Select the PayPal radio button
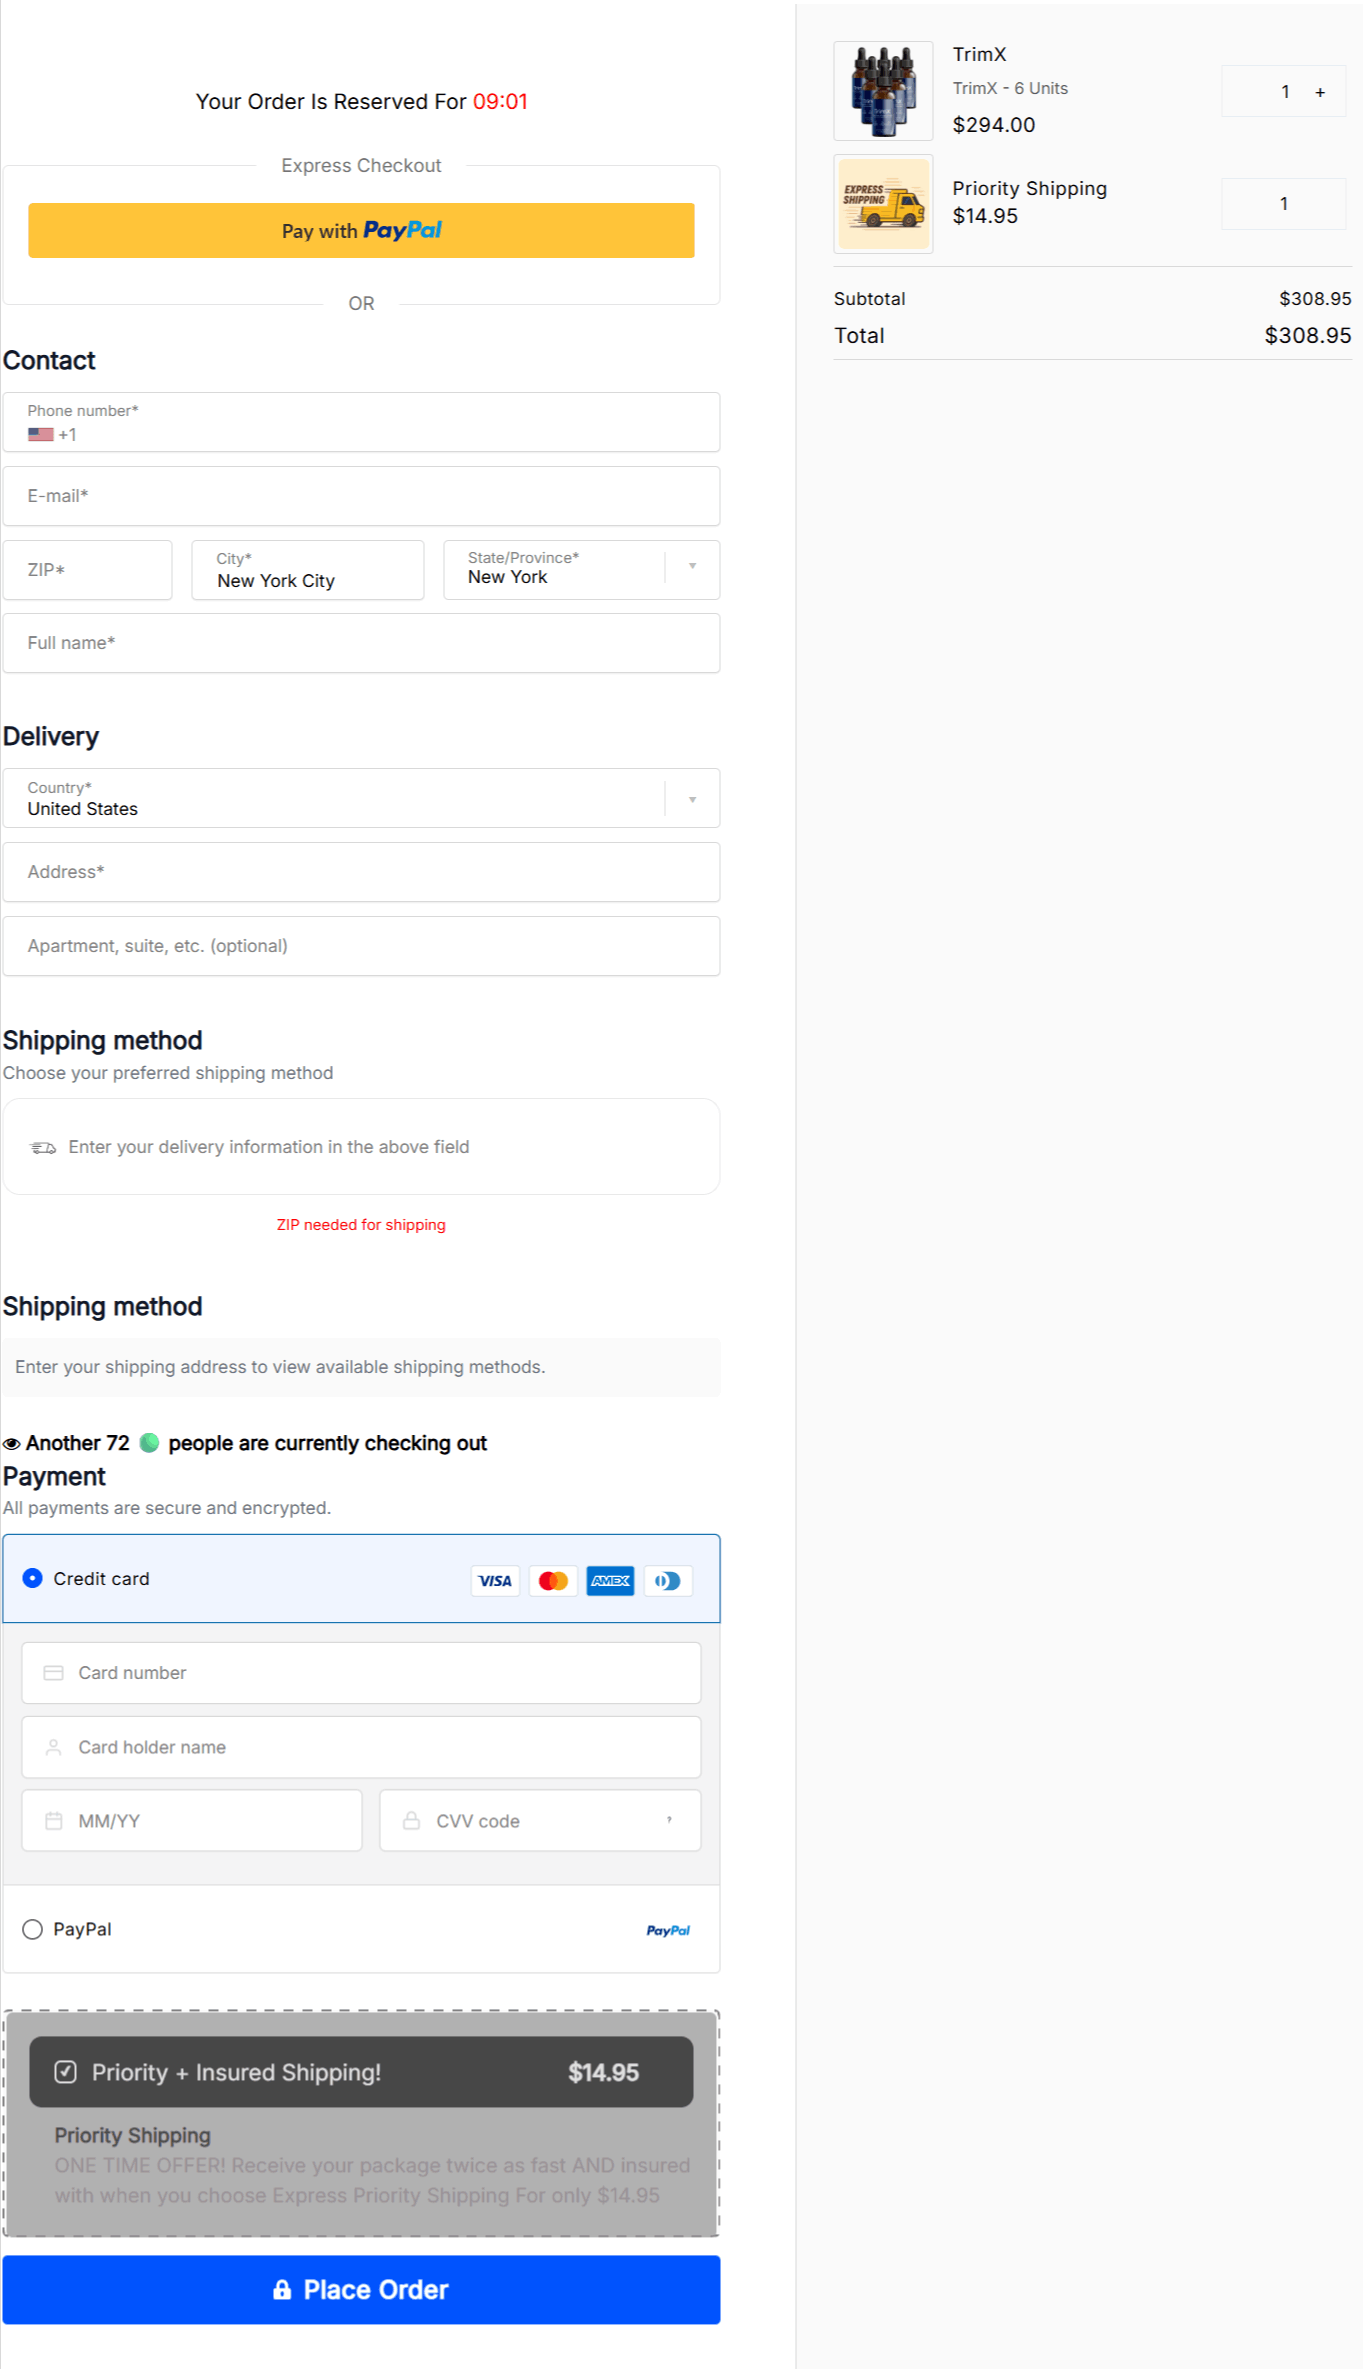This screenshot has height=2369, width=1363. (x=33, y=1929)
